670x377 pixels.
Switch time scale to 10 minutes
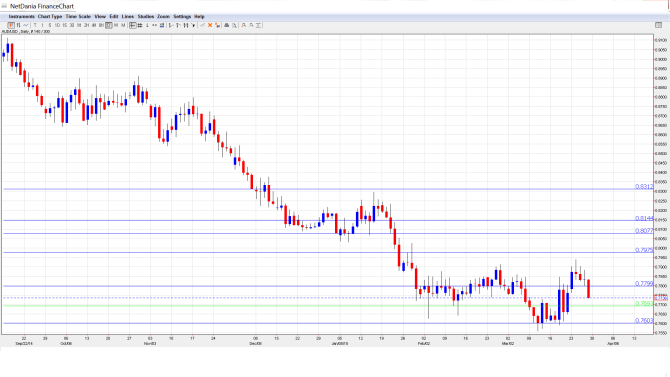tap(57, 25)
